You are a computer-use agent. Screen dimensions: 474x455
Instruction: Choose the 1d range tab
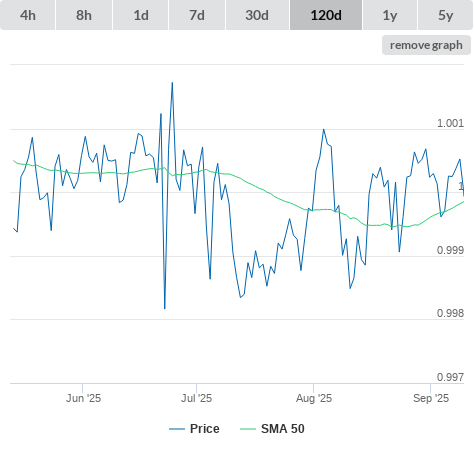[141, 15]
